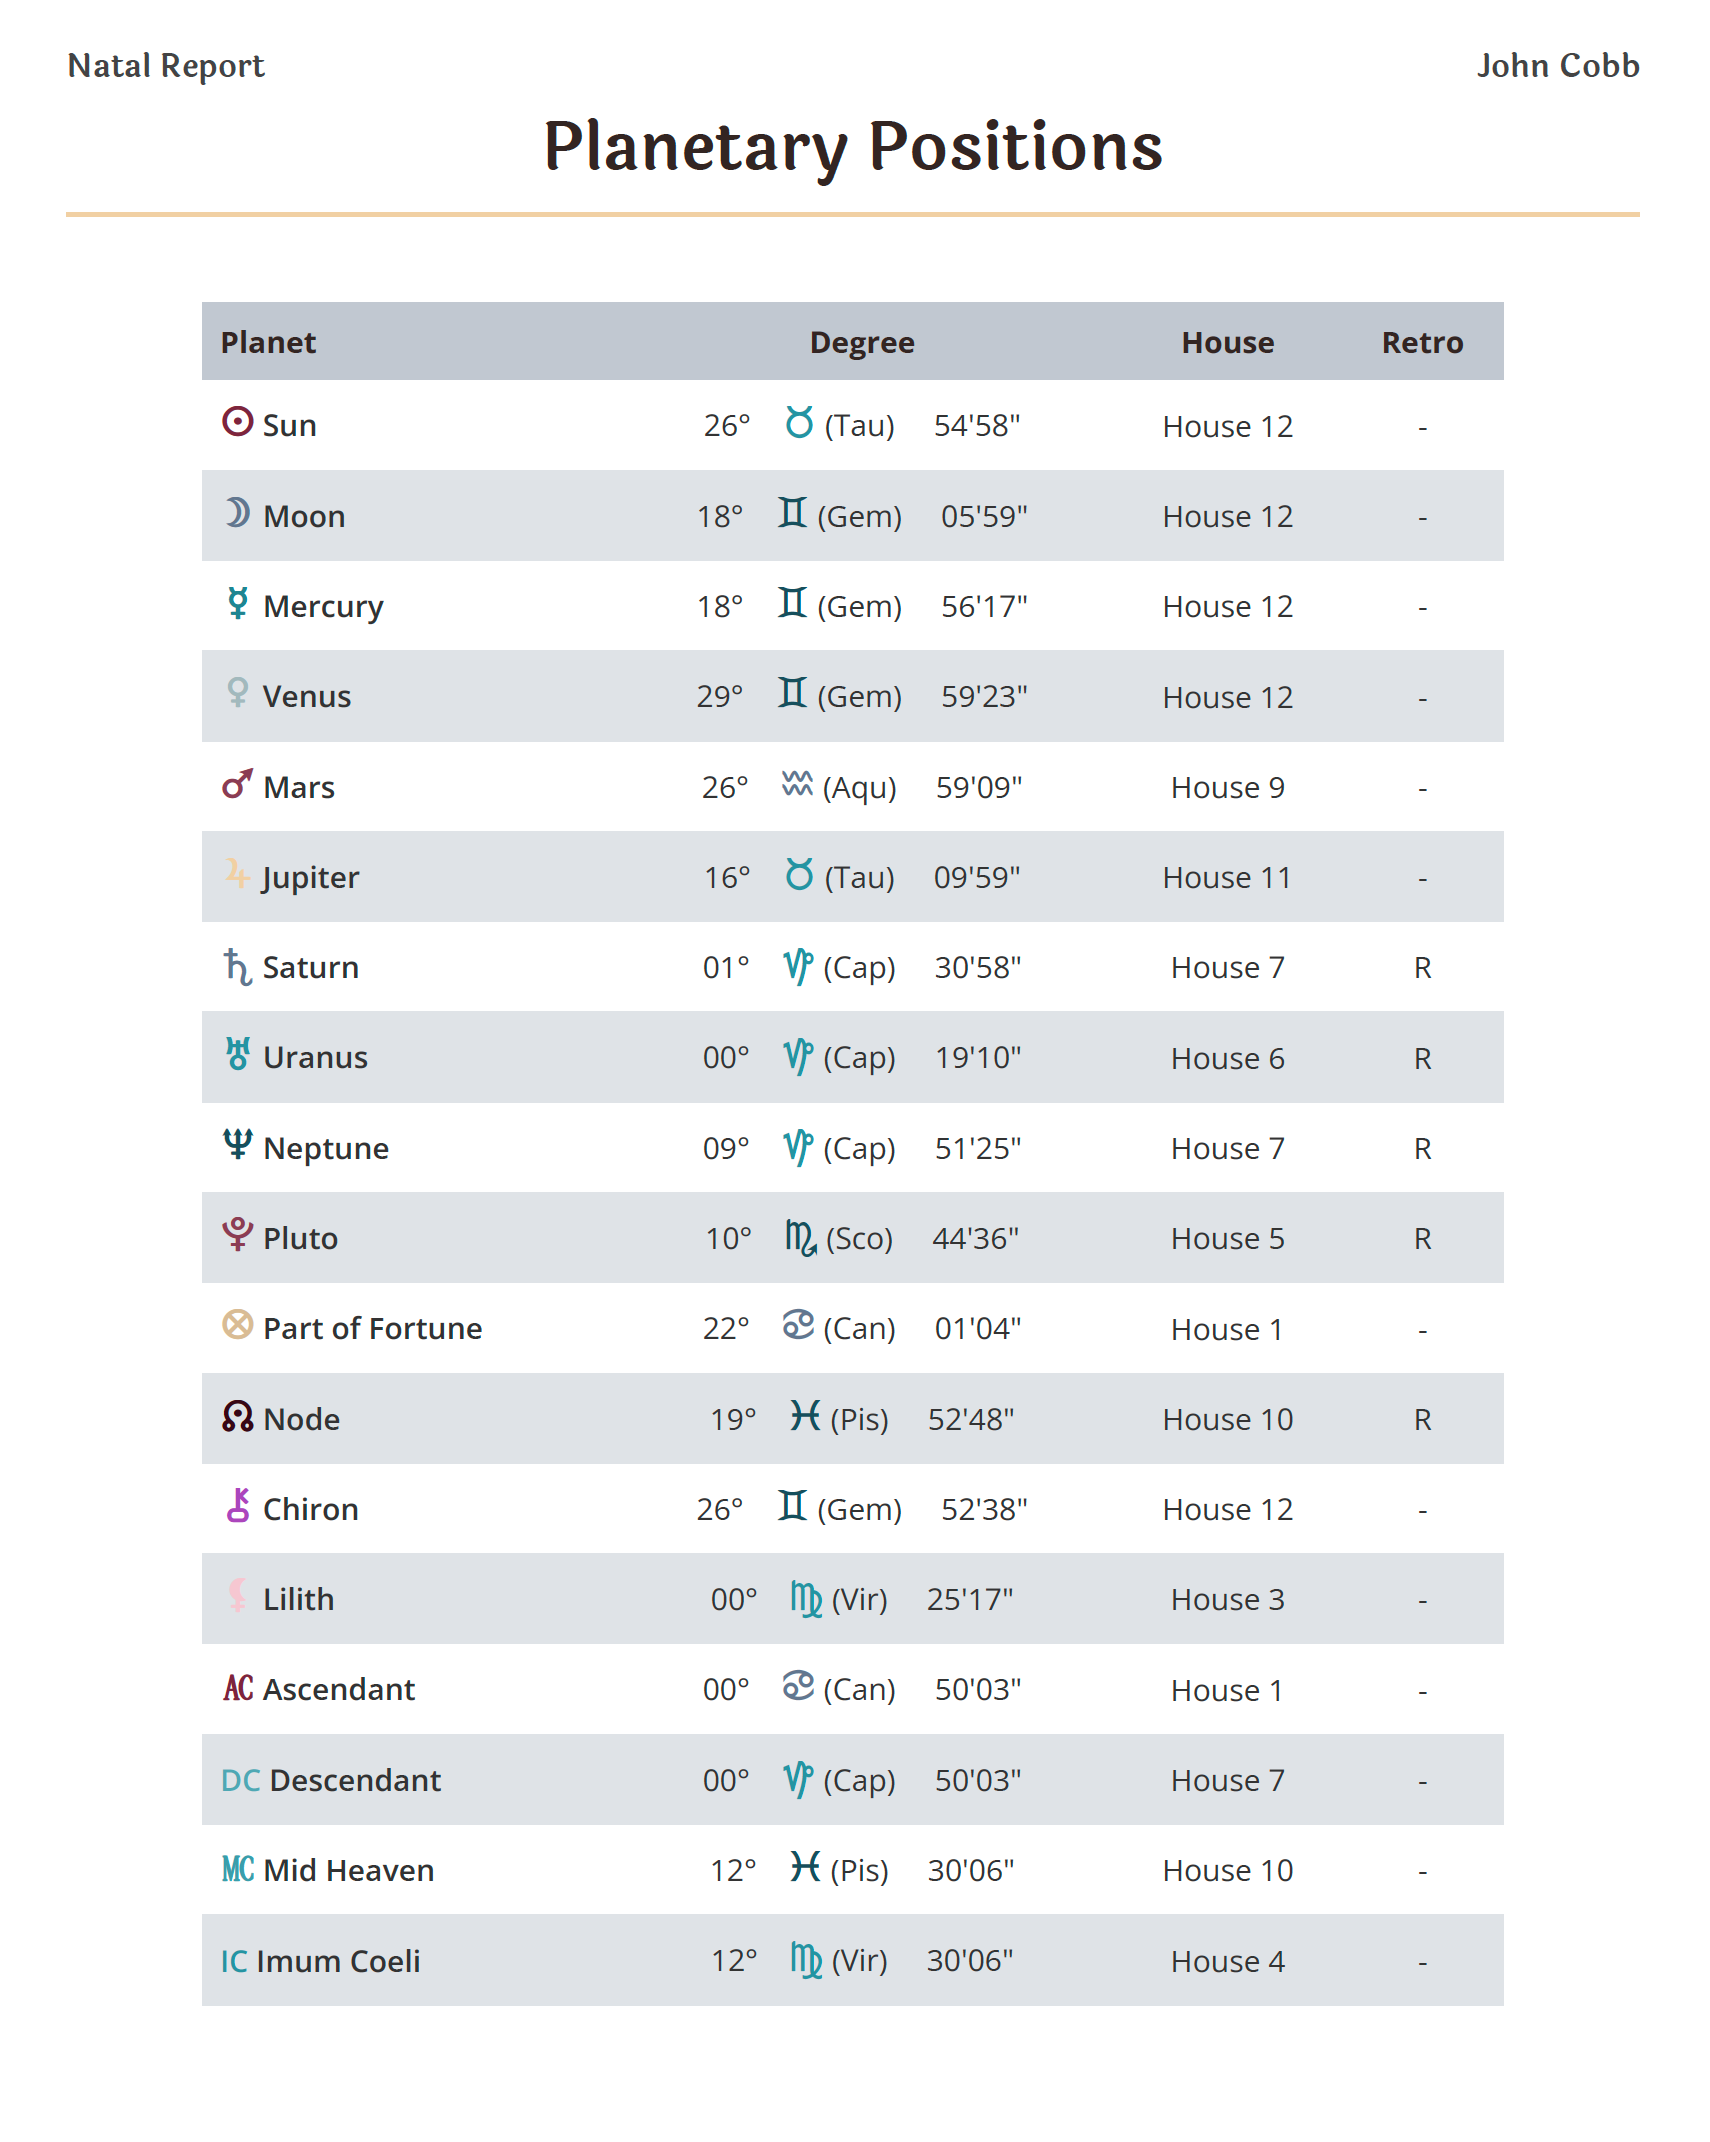This screenshot has width=1710, height=2142.
Task: Select the Part of Fortune circled-cross icon
Action: [x=237, y=1325]
